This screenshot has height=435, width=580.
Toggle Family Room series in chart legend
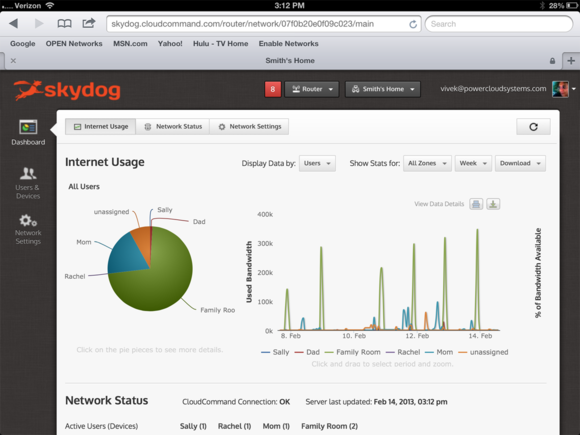coord(353,352)
